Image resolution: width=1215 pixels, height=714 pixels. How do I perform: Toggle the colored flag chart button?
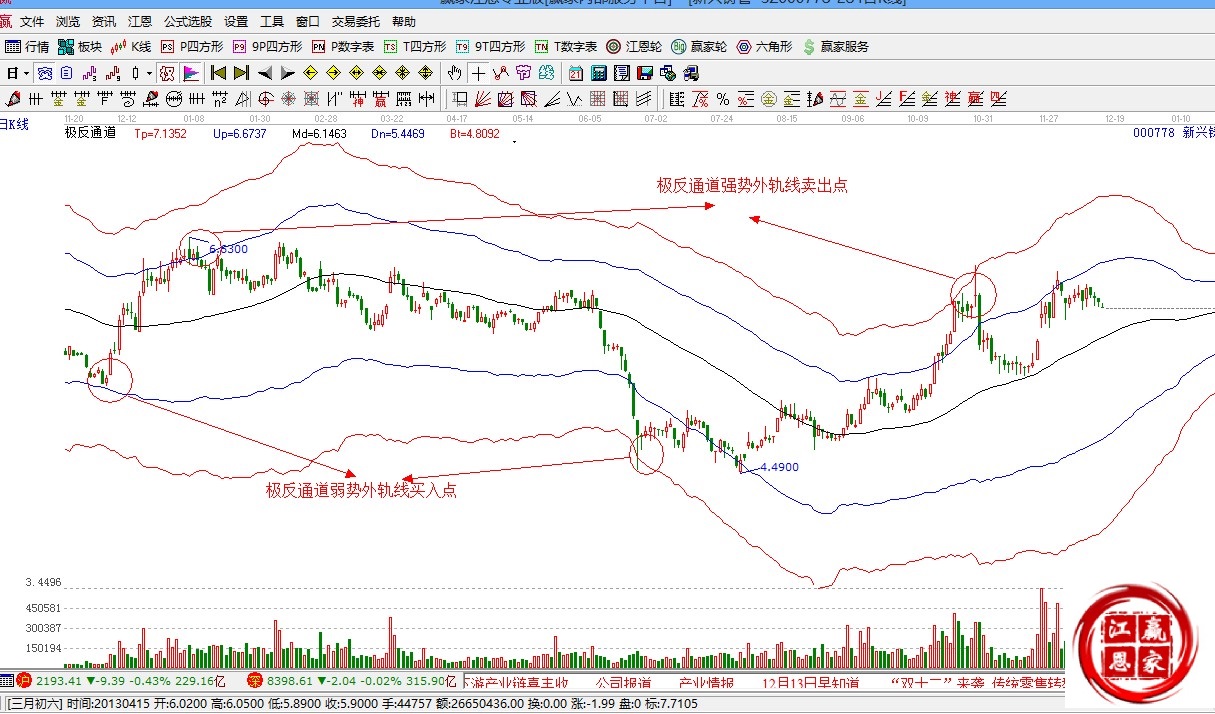click(190, 73)
